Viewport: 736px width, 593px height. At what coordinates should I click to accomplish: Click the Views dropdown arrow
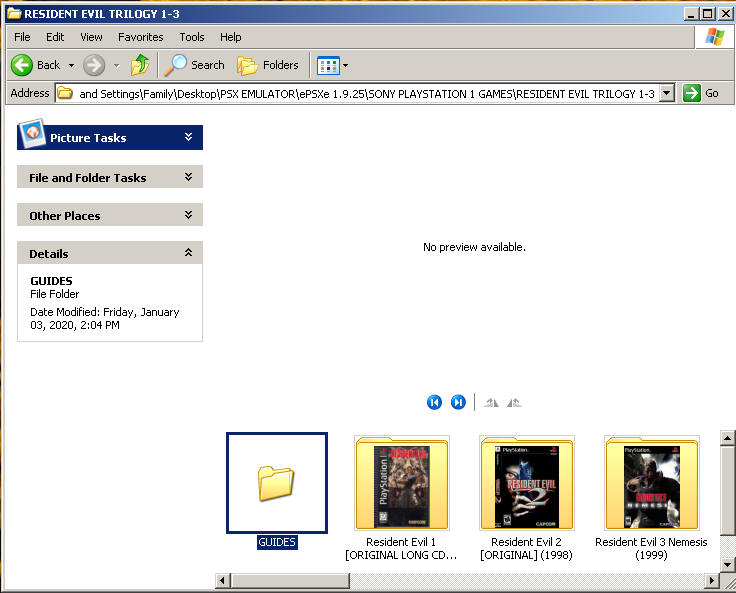point(345,65)
